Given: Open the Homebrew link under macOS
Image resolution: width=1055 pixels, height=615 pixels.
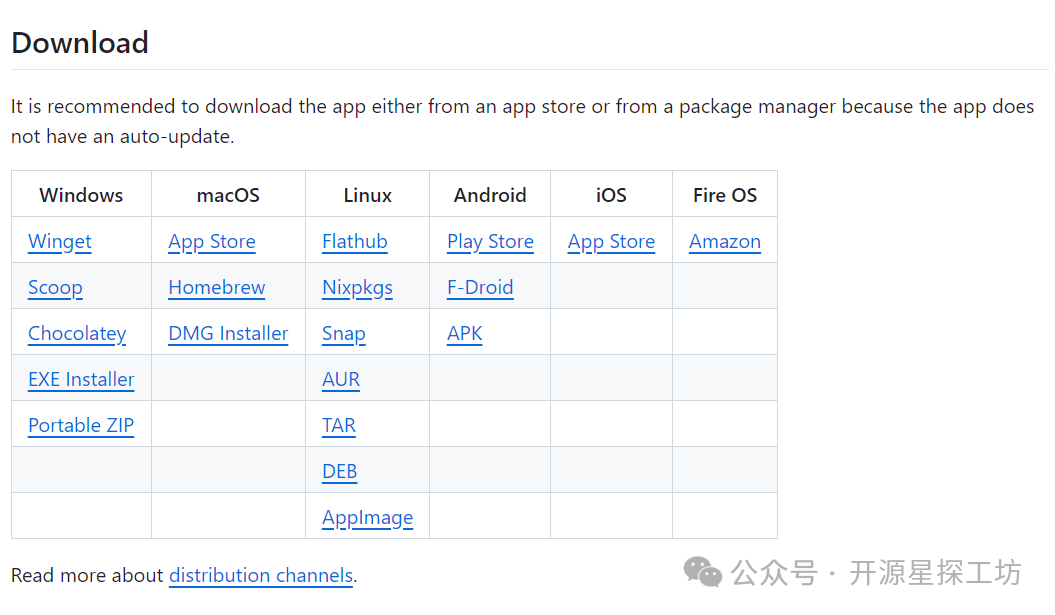Looking at the screenshot, I should (x=217, y=287).
